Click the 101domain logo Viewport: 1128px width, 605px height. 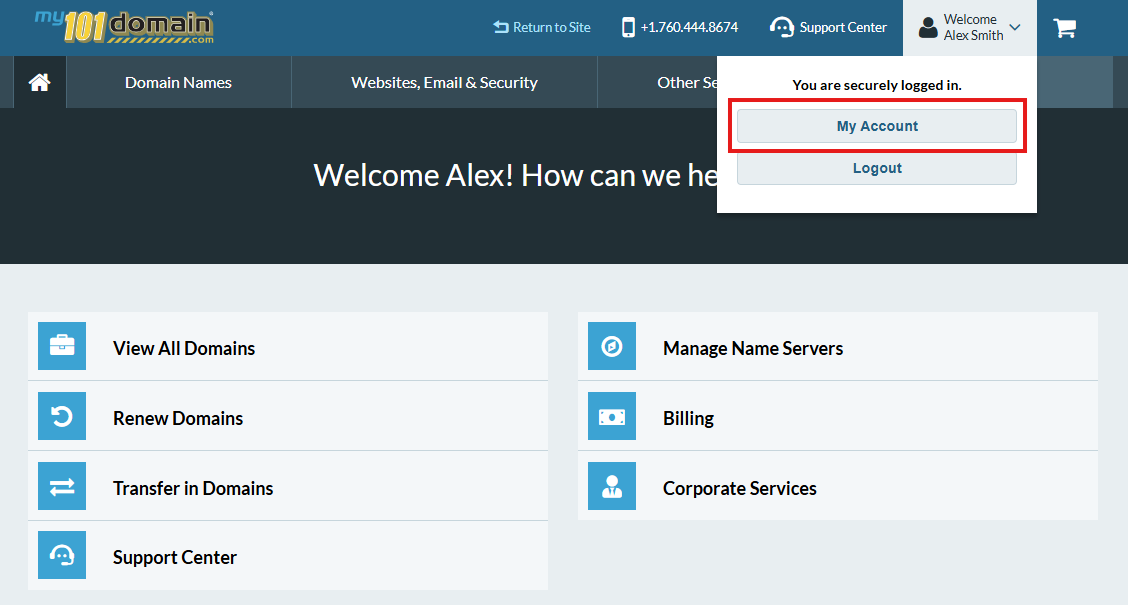pyautogui.click(x=118, y=28)
